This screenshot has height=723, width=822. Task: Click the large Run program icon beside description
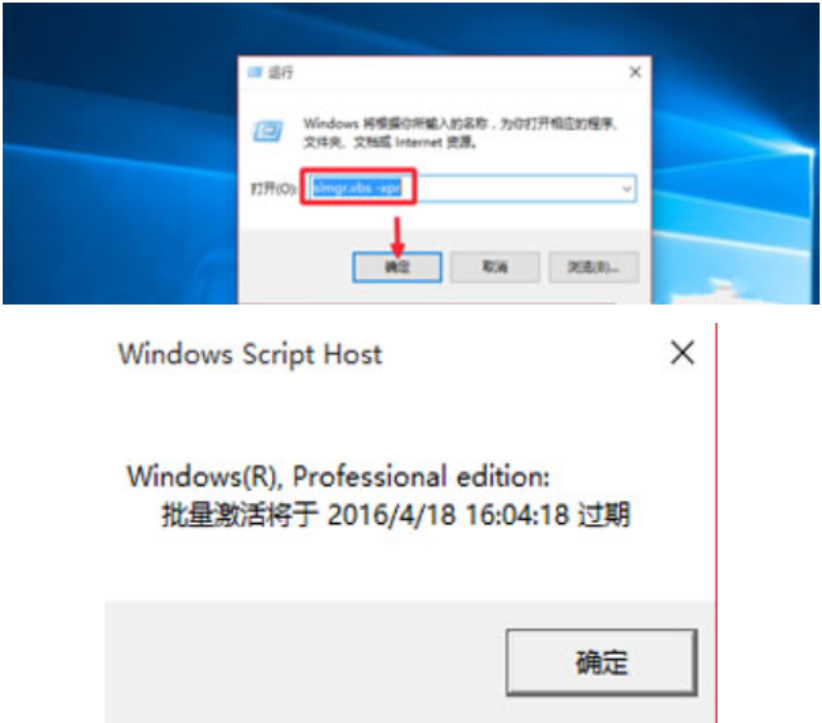click(268, 131)
